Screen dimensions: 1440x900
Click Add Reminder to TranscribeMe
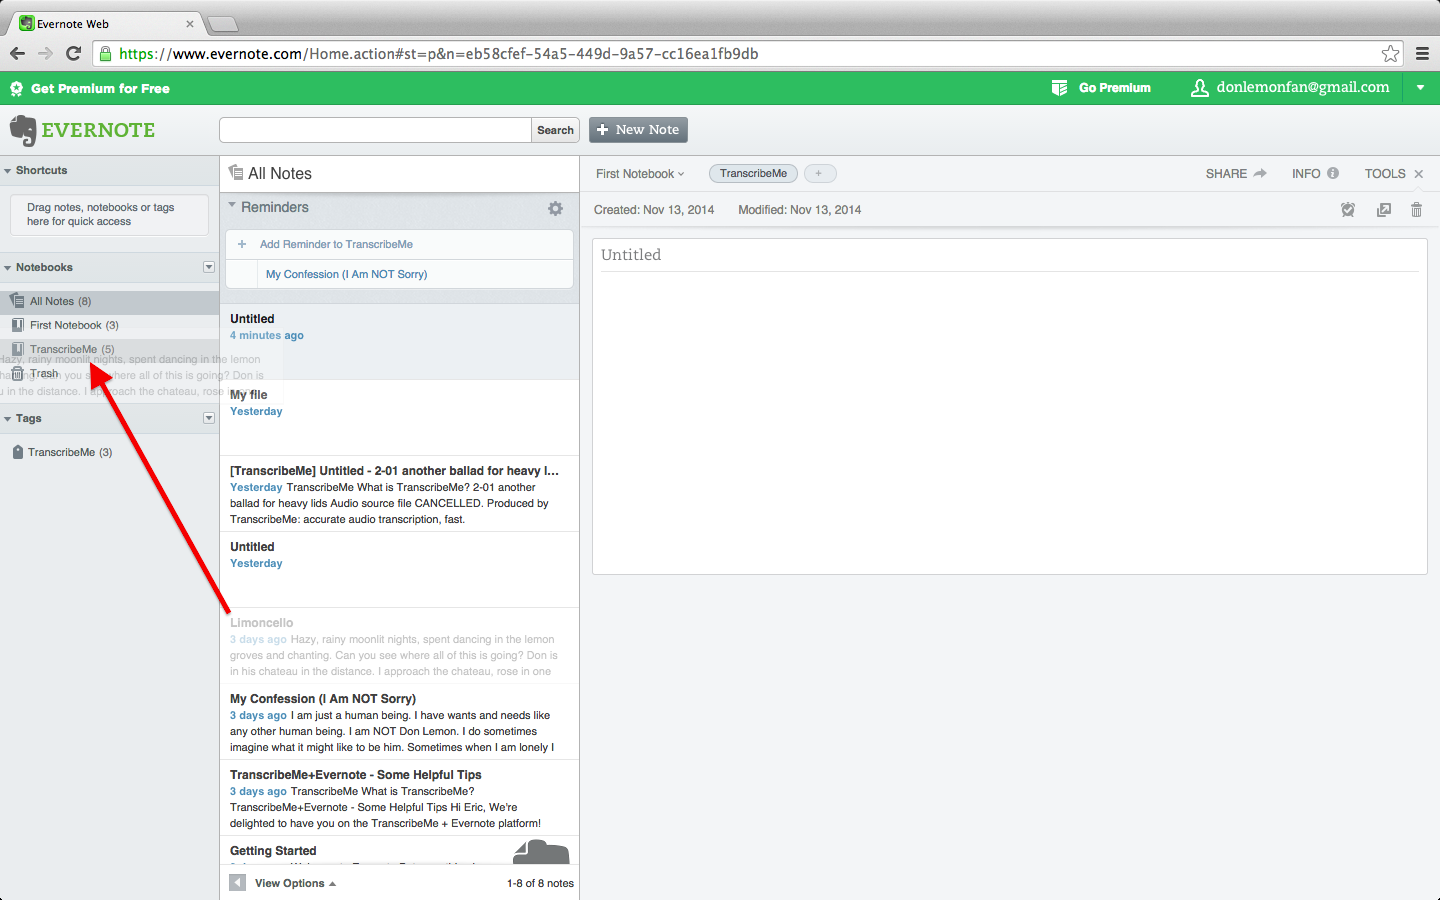[336, 244]
